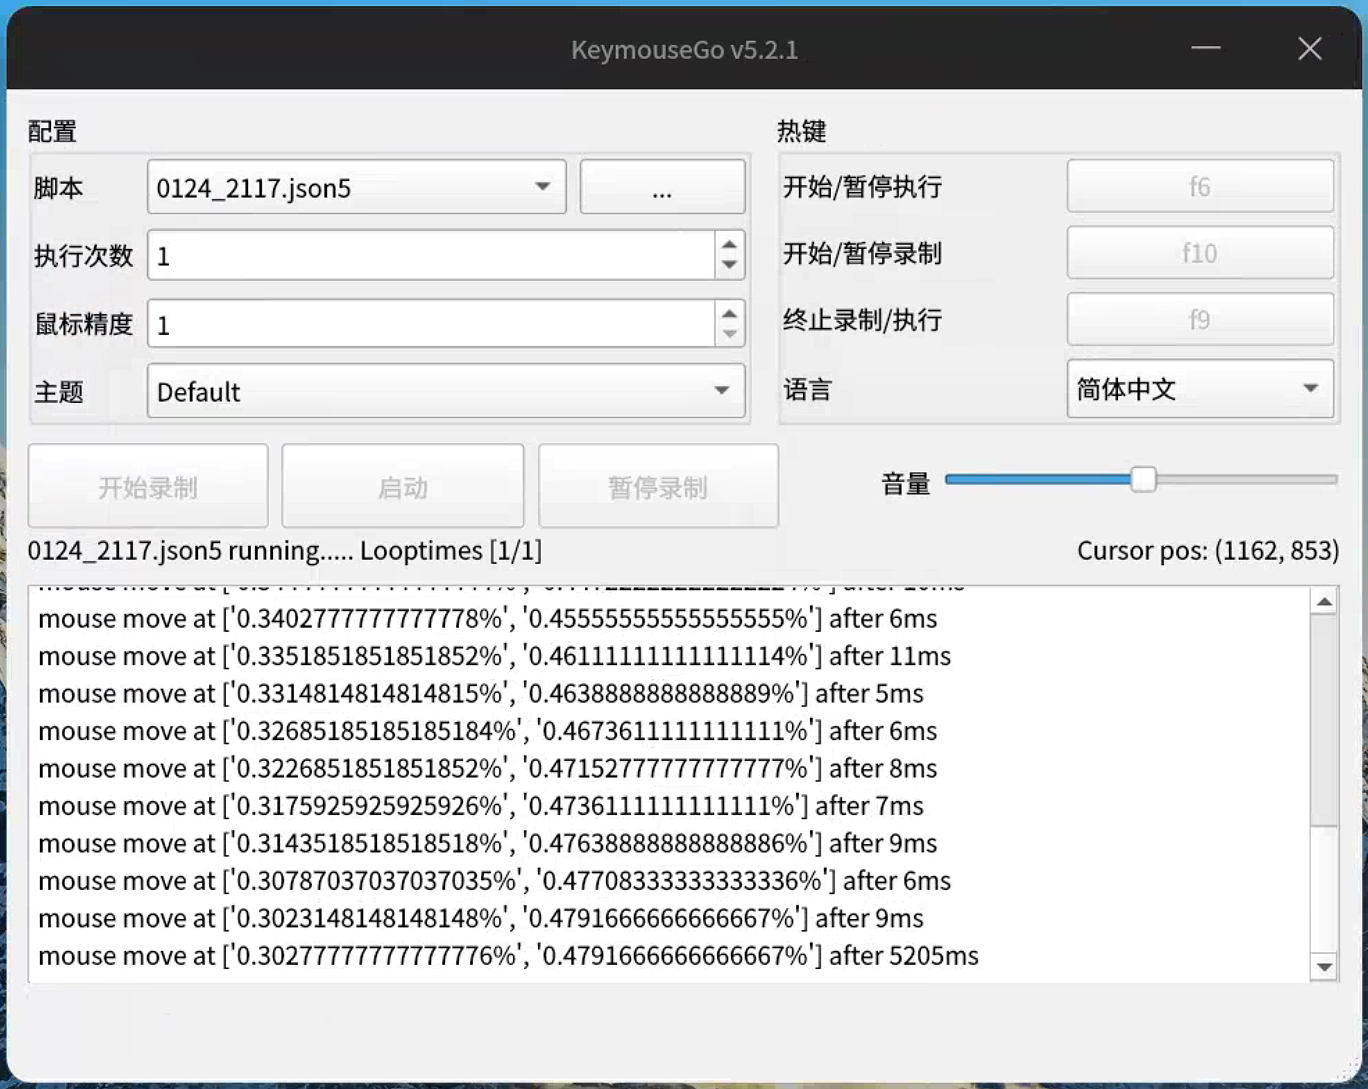This screenshot has width=1368, height=1089.
Task: Click the log scrollbar up arrow
Action: 1324,602
